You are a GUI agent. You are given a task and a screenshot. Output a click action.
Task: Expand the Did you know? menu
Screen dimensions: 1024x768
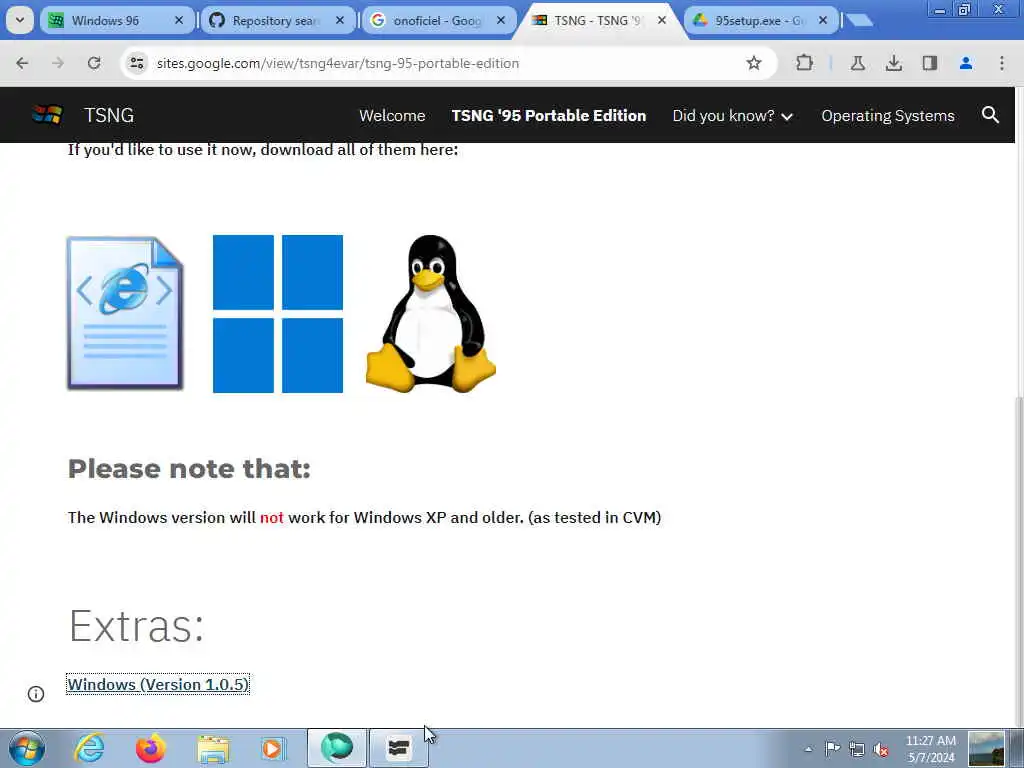(x=732, y=116)
